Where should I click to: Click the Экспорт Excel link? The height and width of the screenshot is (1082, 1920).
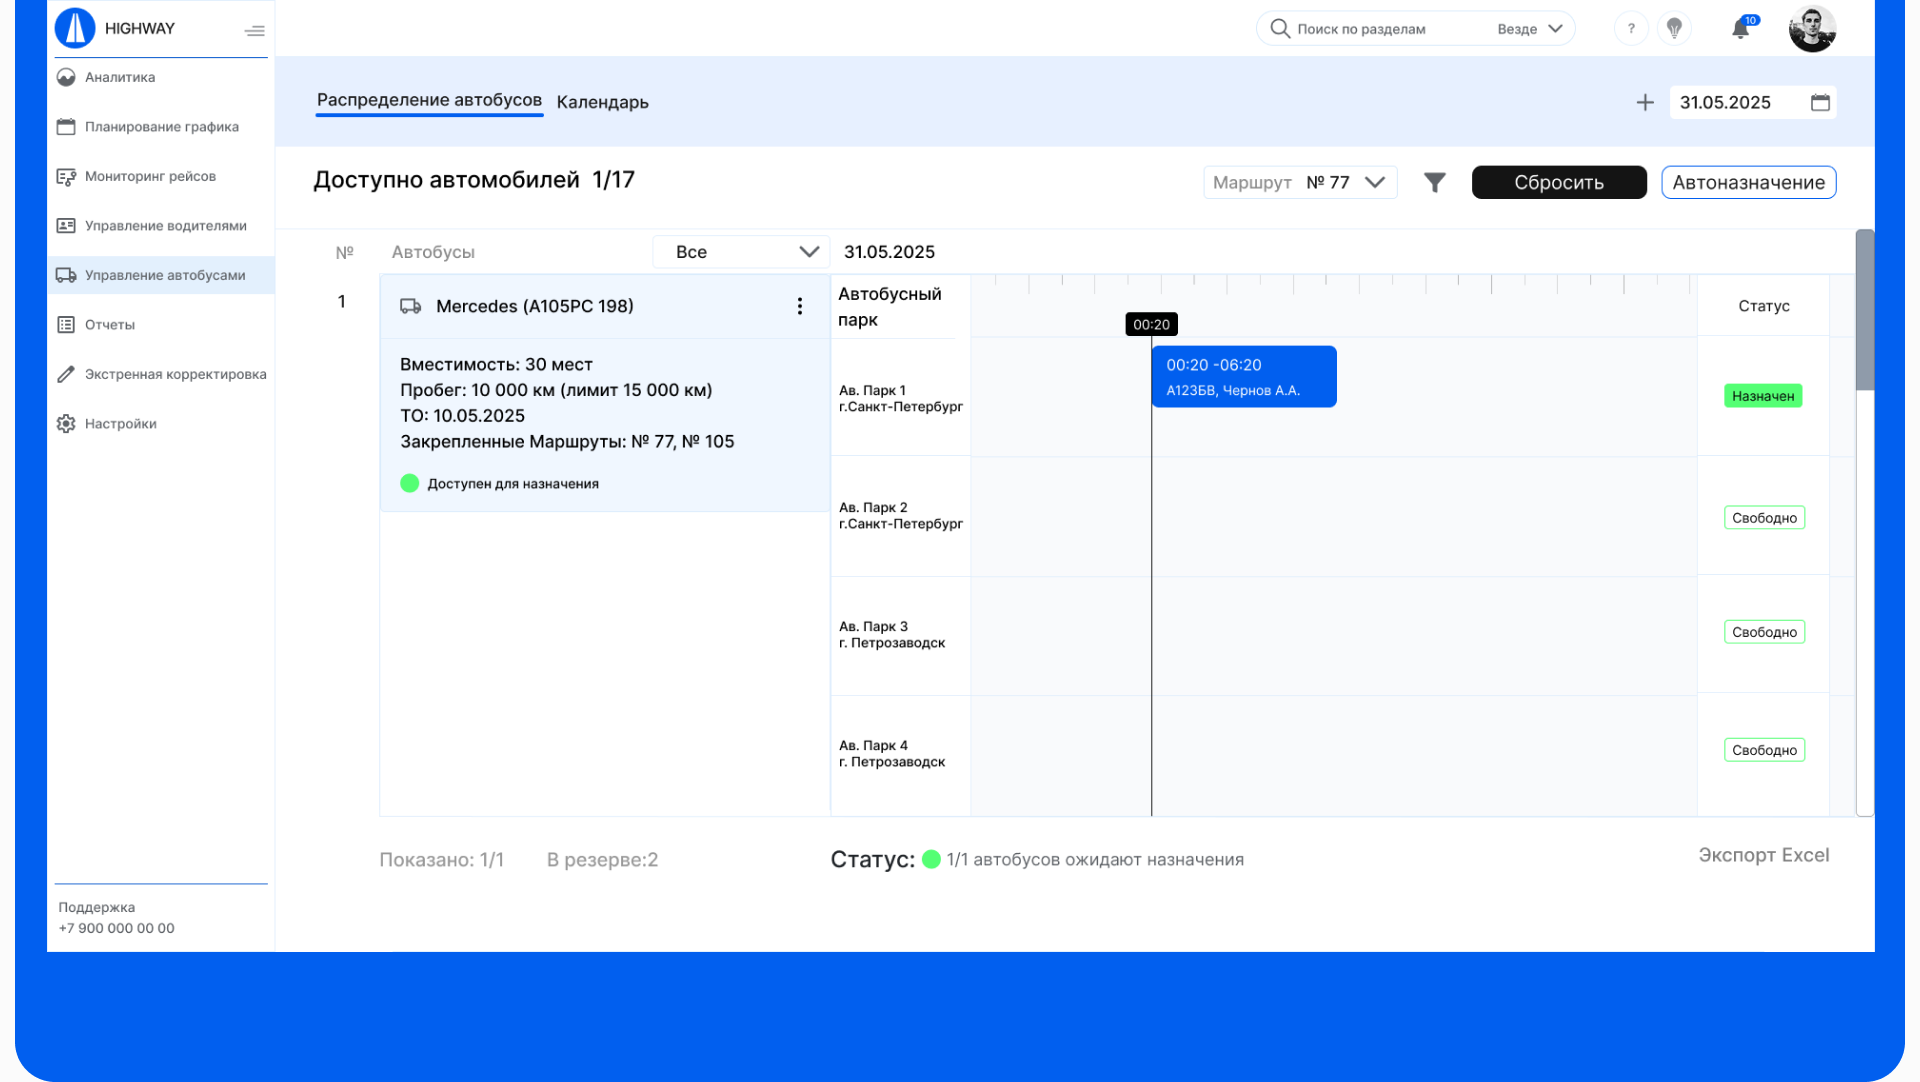tap(1763, 855)
